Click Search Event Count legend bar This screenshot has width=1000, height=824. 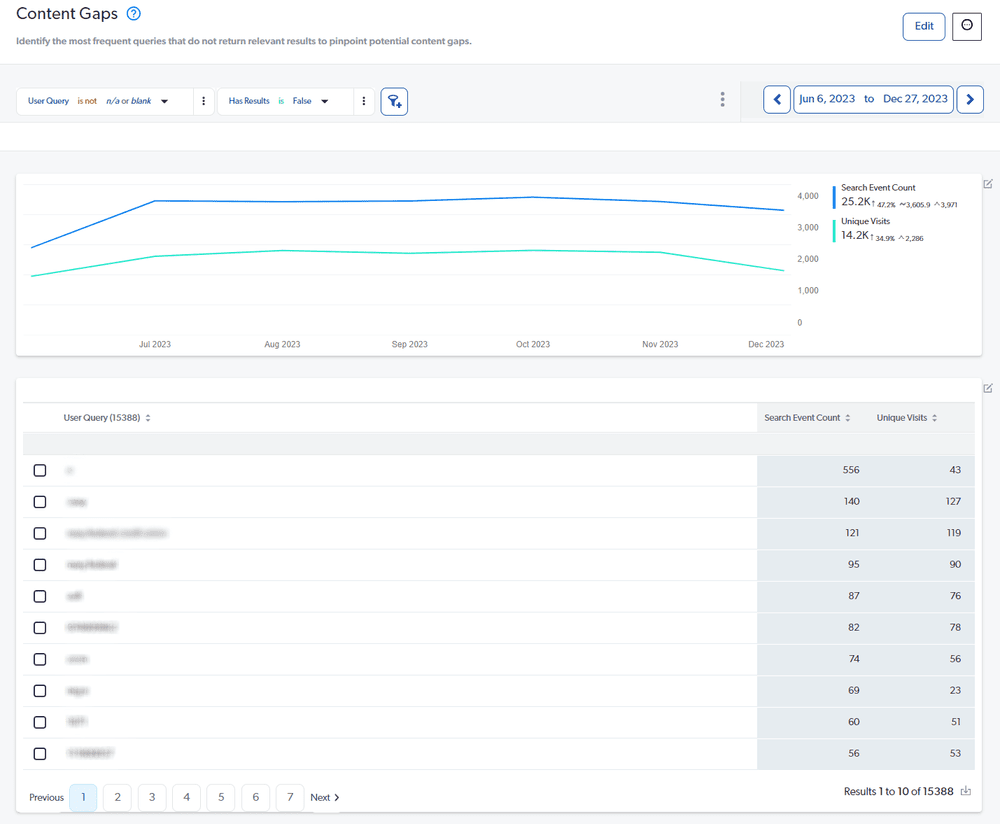tap(834, 196)
